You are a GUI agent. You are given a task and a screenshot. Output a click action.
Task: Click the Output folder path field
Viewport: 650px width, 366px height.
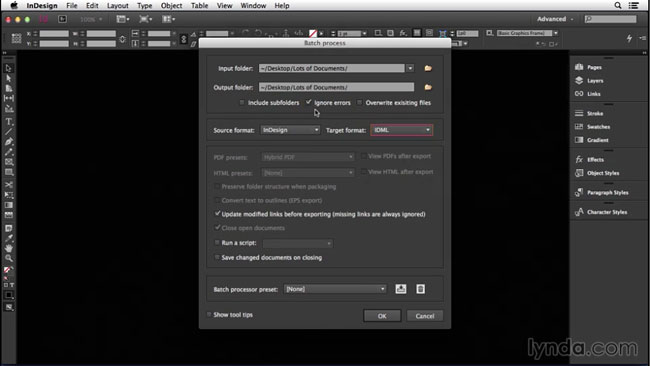[336, 87]
